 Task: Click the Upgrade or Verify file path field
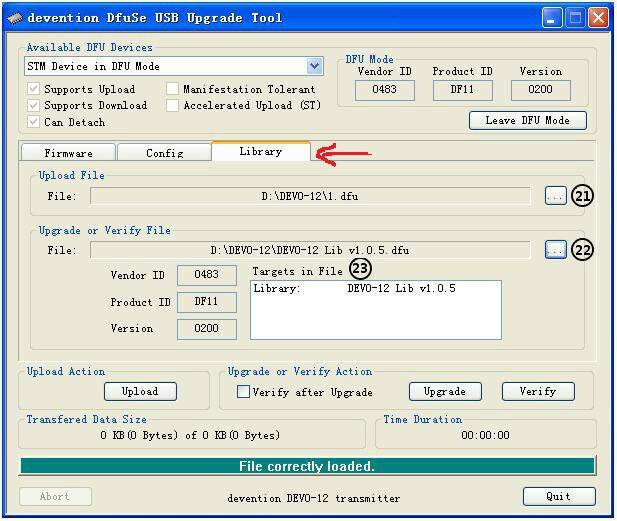310,250
